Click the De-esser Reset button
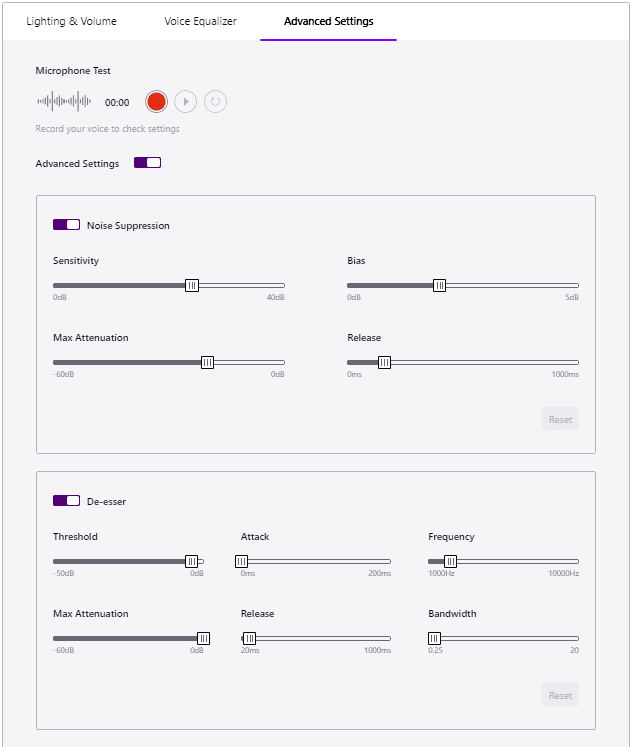Viewport: 634px width, 747px height. coord(560,695)
